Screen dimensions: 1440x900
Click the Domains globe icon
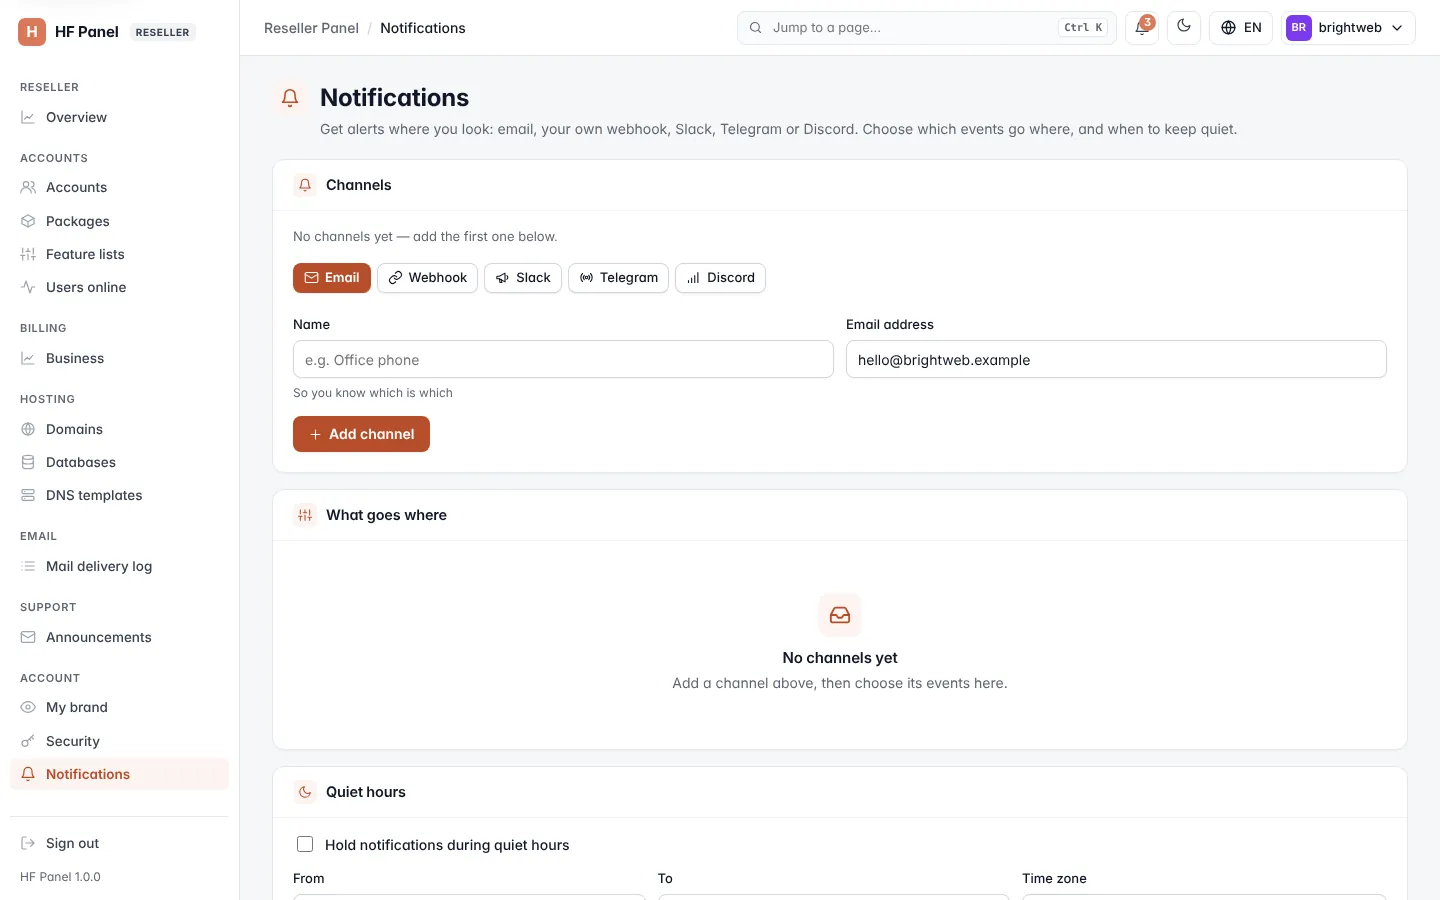click(28, 429)
